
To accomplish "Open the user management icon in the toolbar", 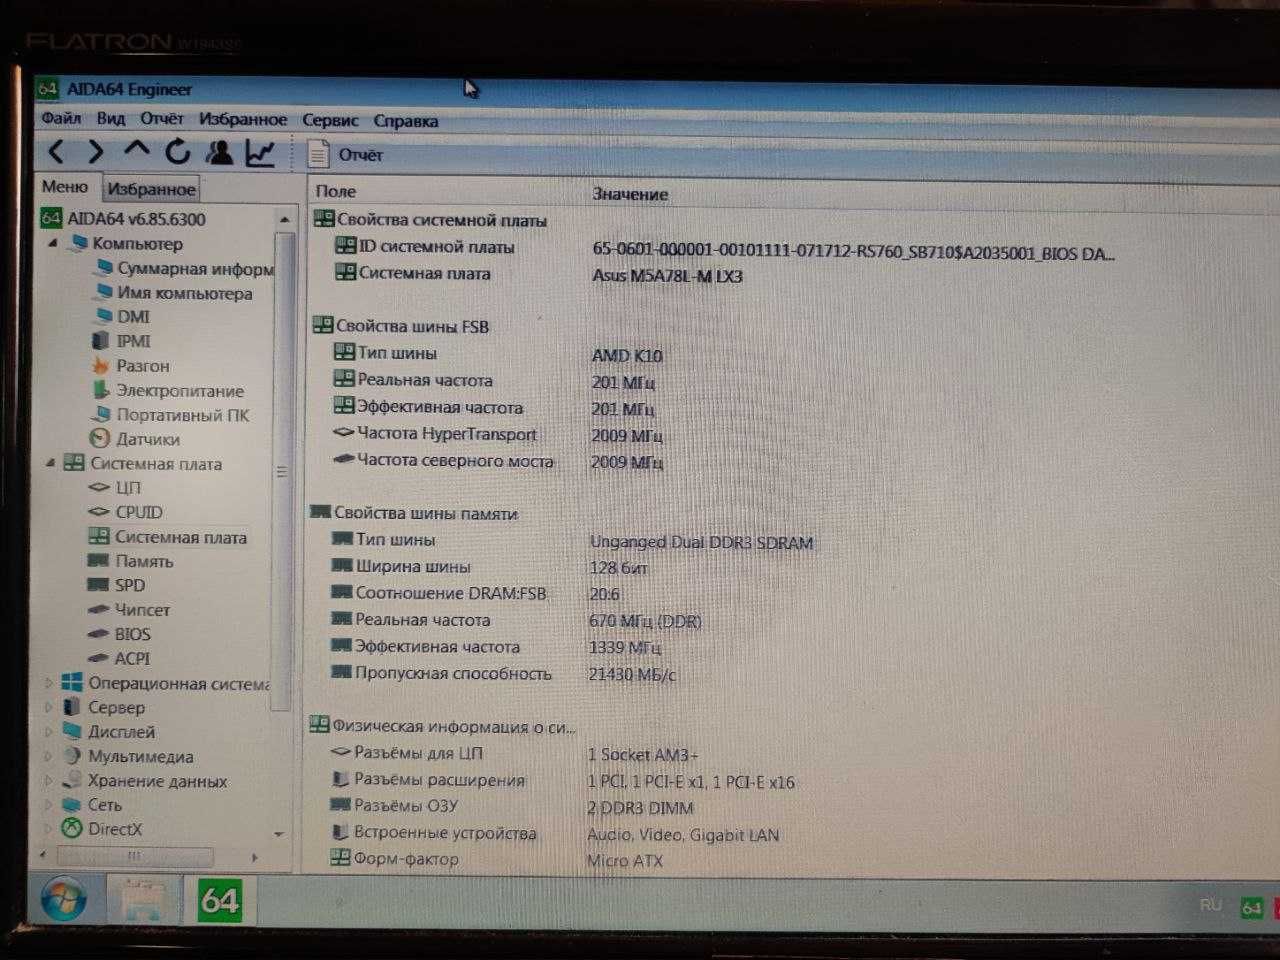I will [x=219, y=152].
